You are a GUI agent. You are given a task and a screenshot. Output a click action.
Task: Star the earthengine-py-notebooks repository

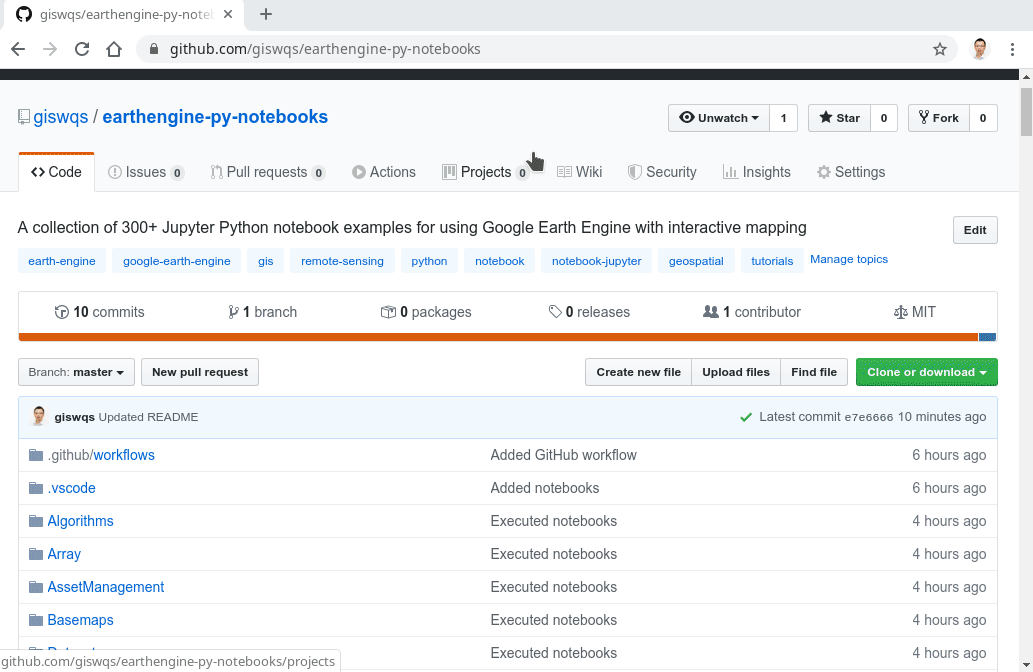(x=839, y=118)
